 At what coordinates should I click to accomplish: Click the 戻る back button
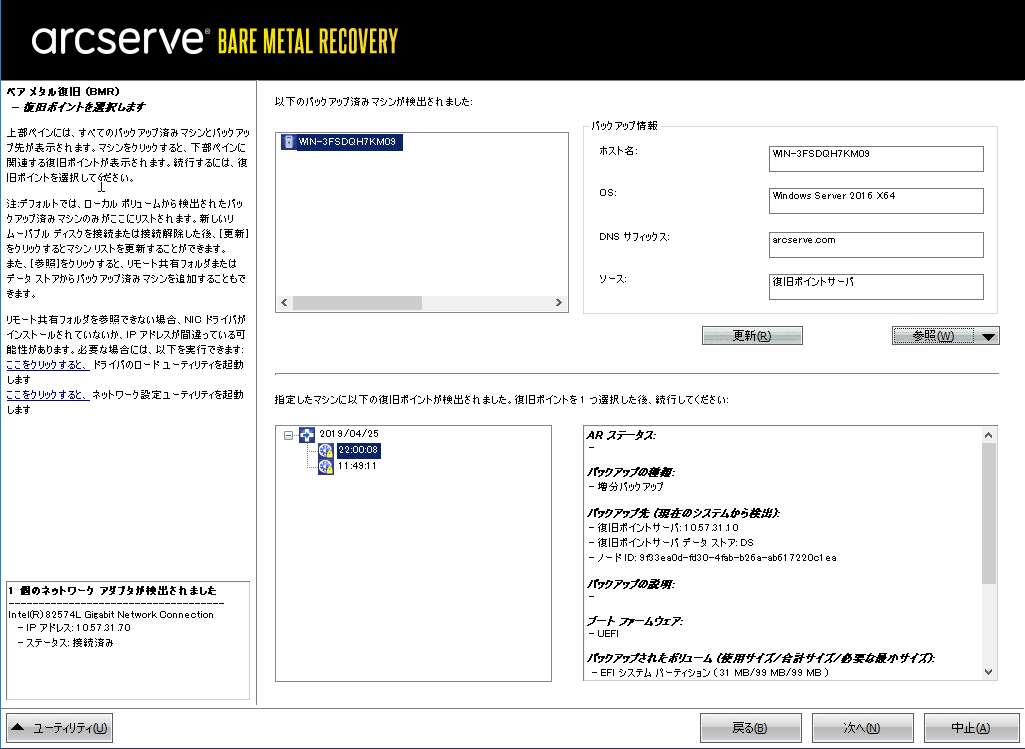click(x=750, y=728)
